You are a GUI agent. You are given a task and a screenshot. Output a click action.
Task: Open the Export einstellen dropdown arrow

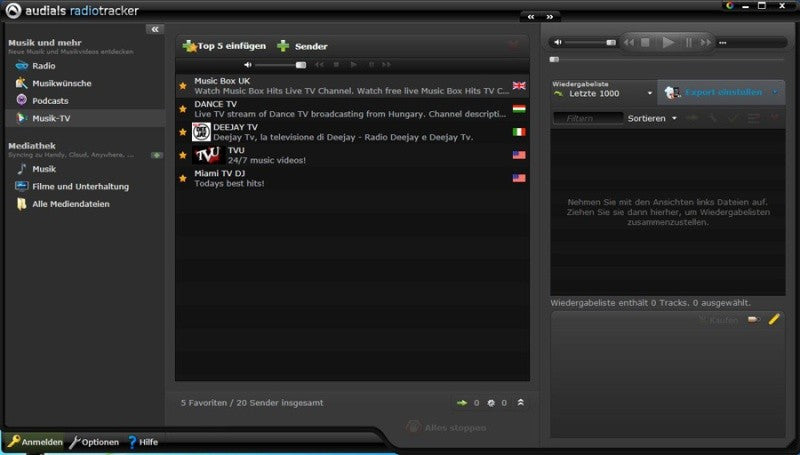[x=774, y=92]
